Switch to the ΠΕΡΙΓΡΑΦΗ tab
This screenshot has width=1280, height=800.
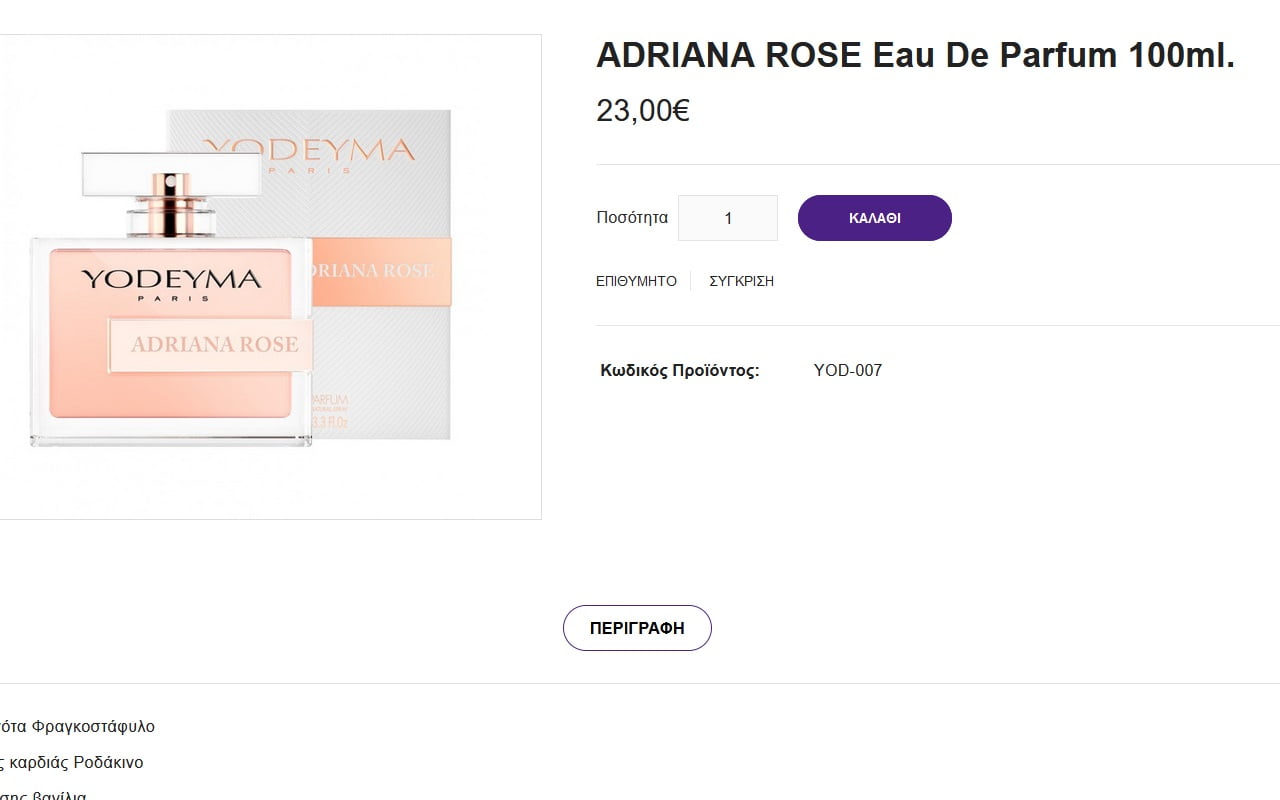tap(637, 628)
